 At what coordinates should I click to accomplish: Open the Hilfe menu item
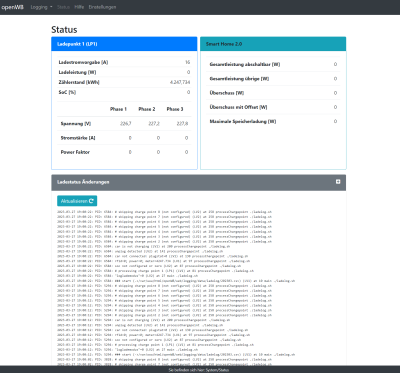coord(79,7)
